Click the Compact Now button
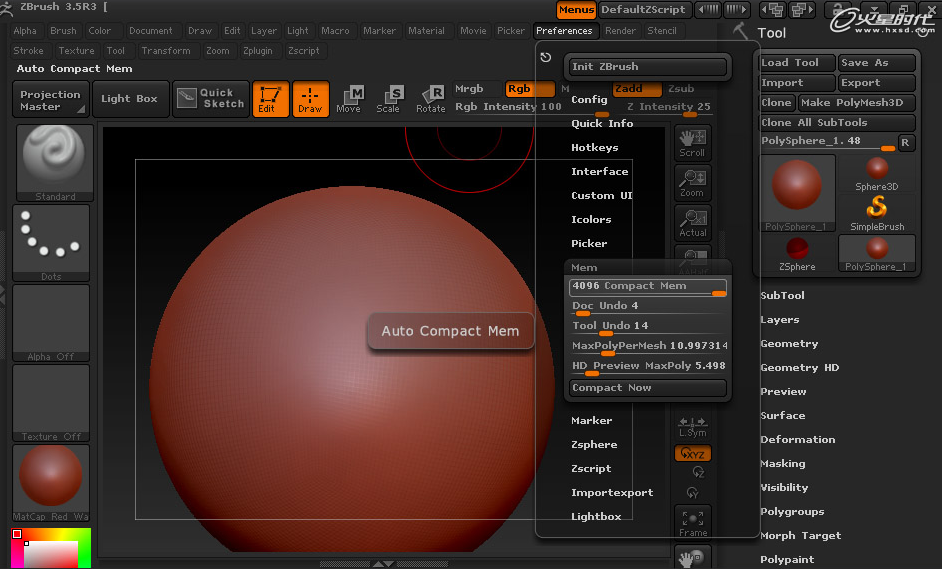 (648, 388)
